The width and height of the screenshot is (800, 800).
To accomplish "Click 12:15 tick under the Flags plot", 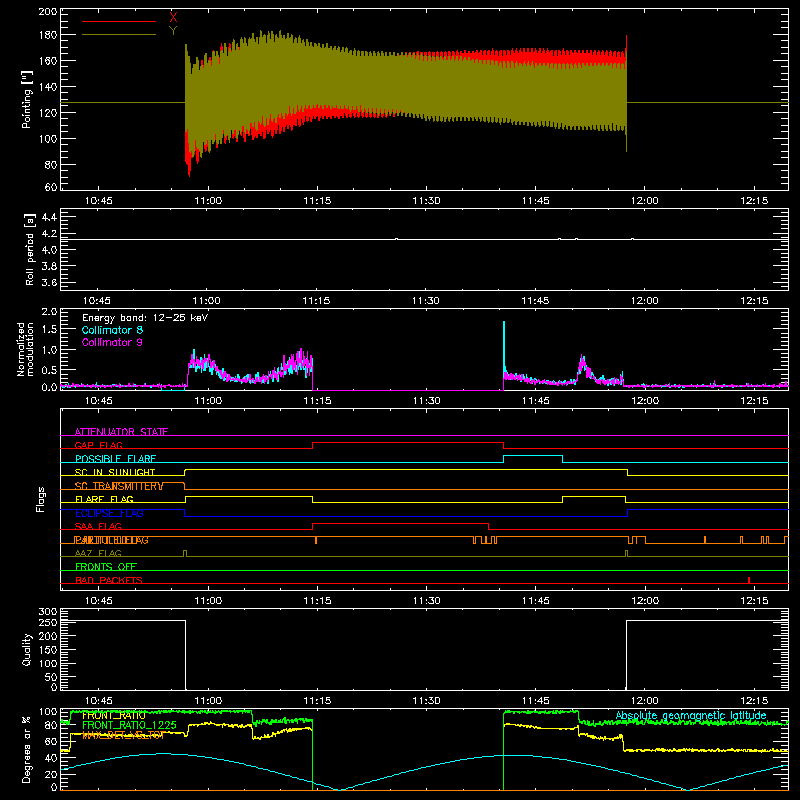I will [x=754, y=601].
